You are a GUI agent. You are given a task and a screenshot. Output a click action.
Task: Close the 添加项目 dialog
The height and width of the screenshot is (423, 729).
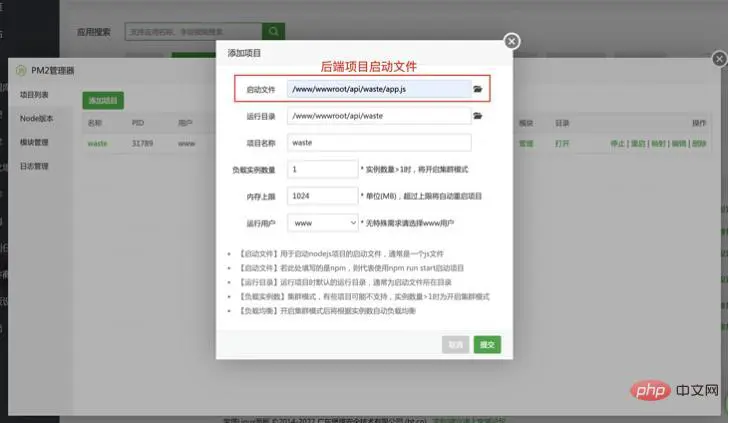tap(511, 41)
